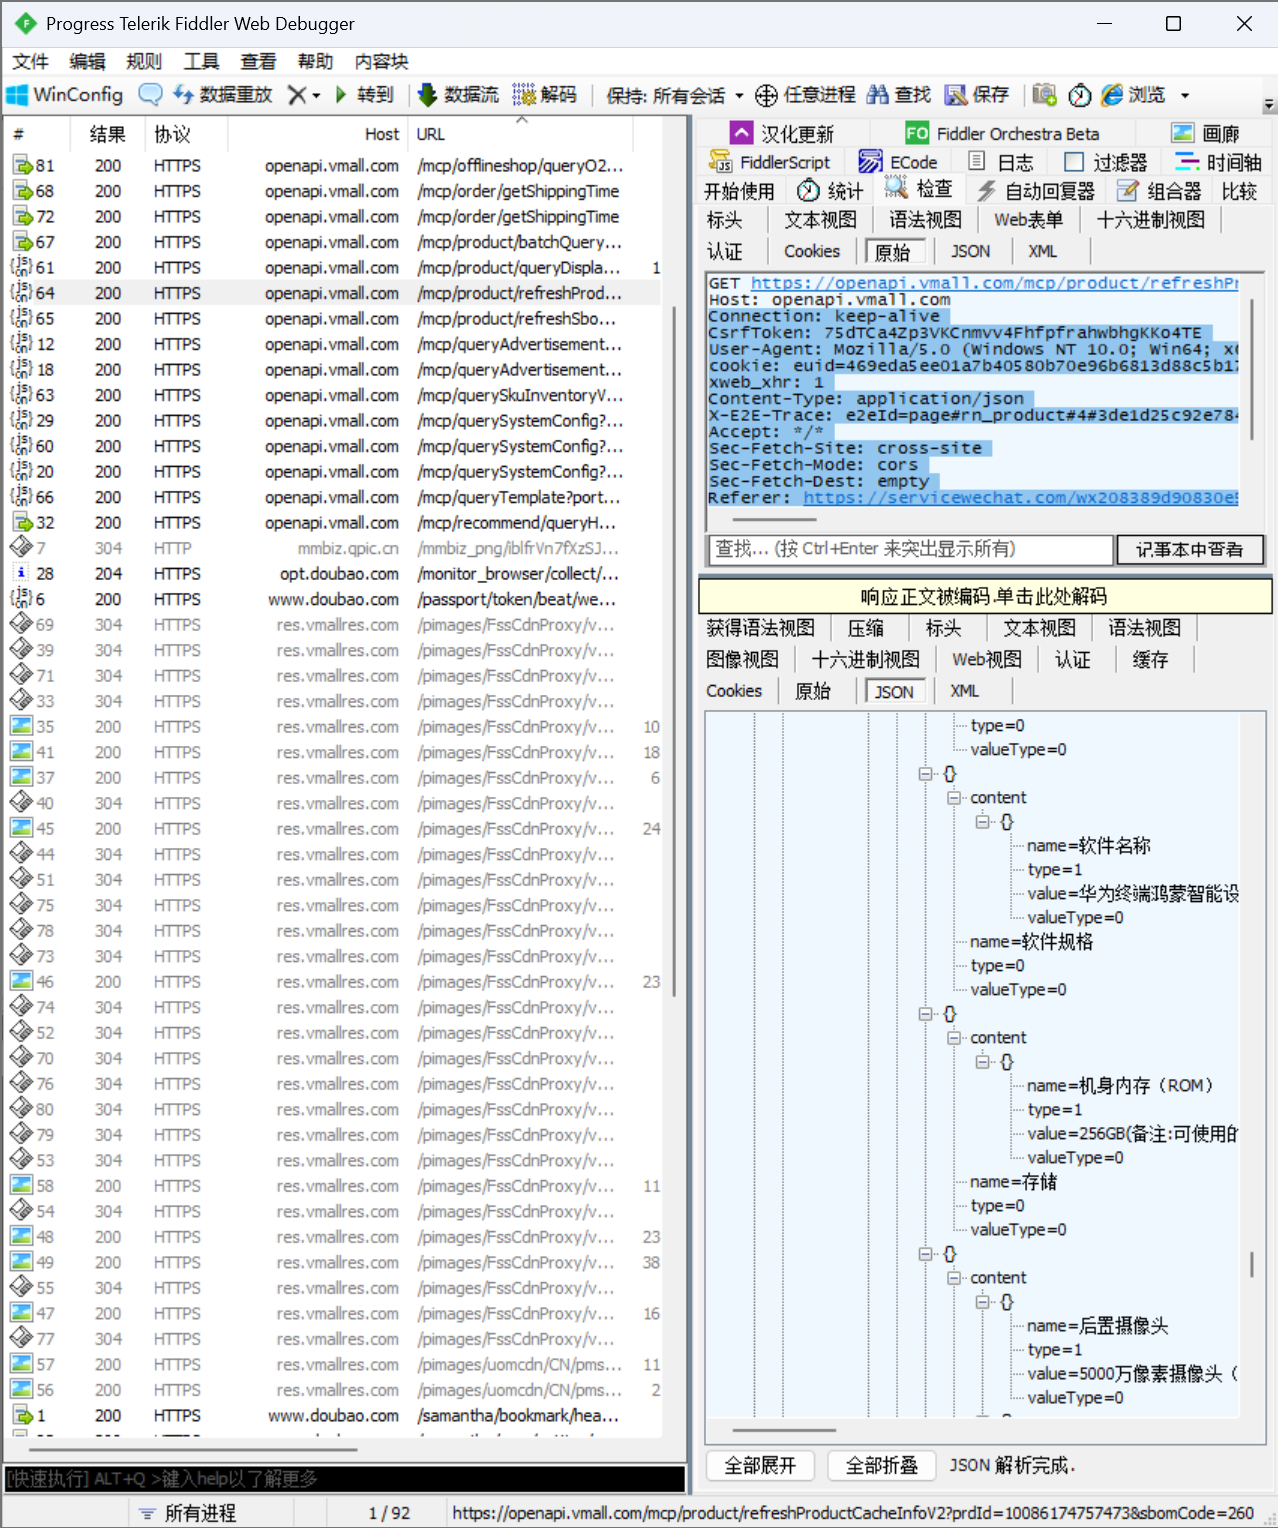This screenshot has height=1528, width=1278.
Task: Open the 过滤器 filters tab
Action: [1106, 162]
